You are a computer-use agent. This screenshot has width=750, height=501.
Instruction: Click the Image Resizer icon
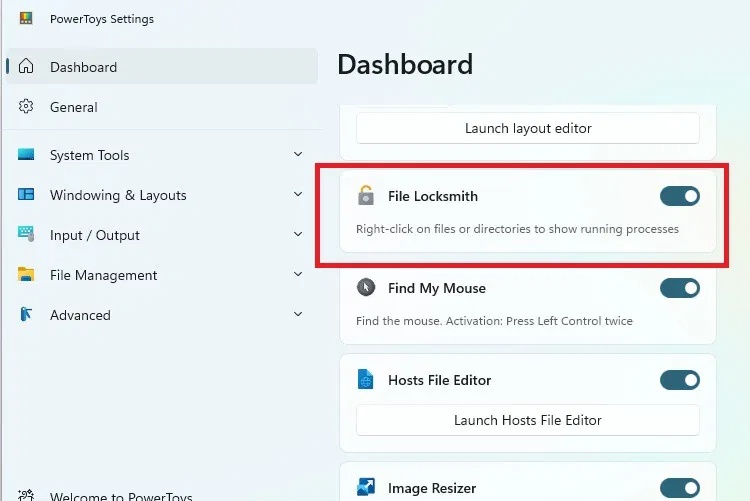366,487
